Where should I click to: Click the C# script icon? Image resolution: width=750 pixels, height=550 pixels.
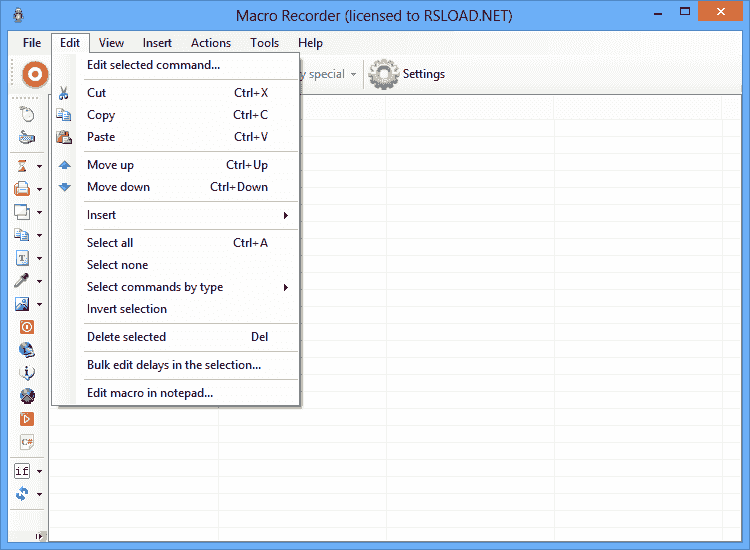[x=27, y=442]
